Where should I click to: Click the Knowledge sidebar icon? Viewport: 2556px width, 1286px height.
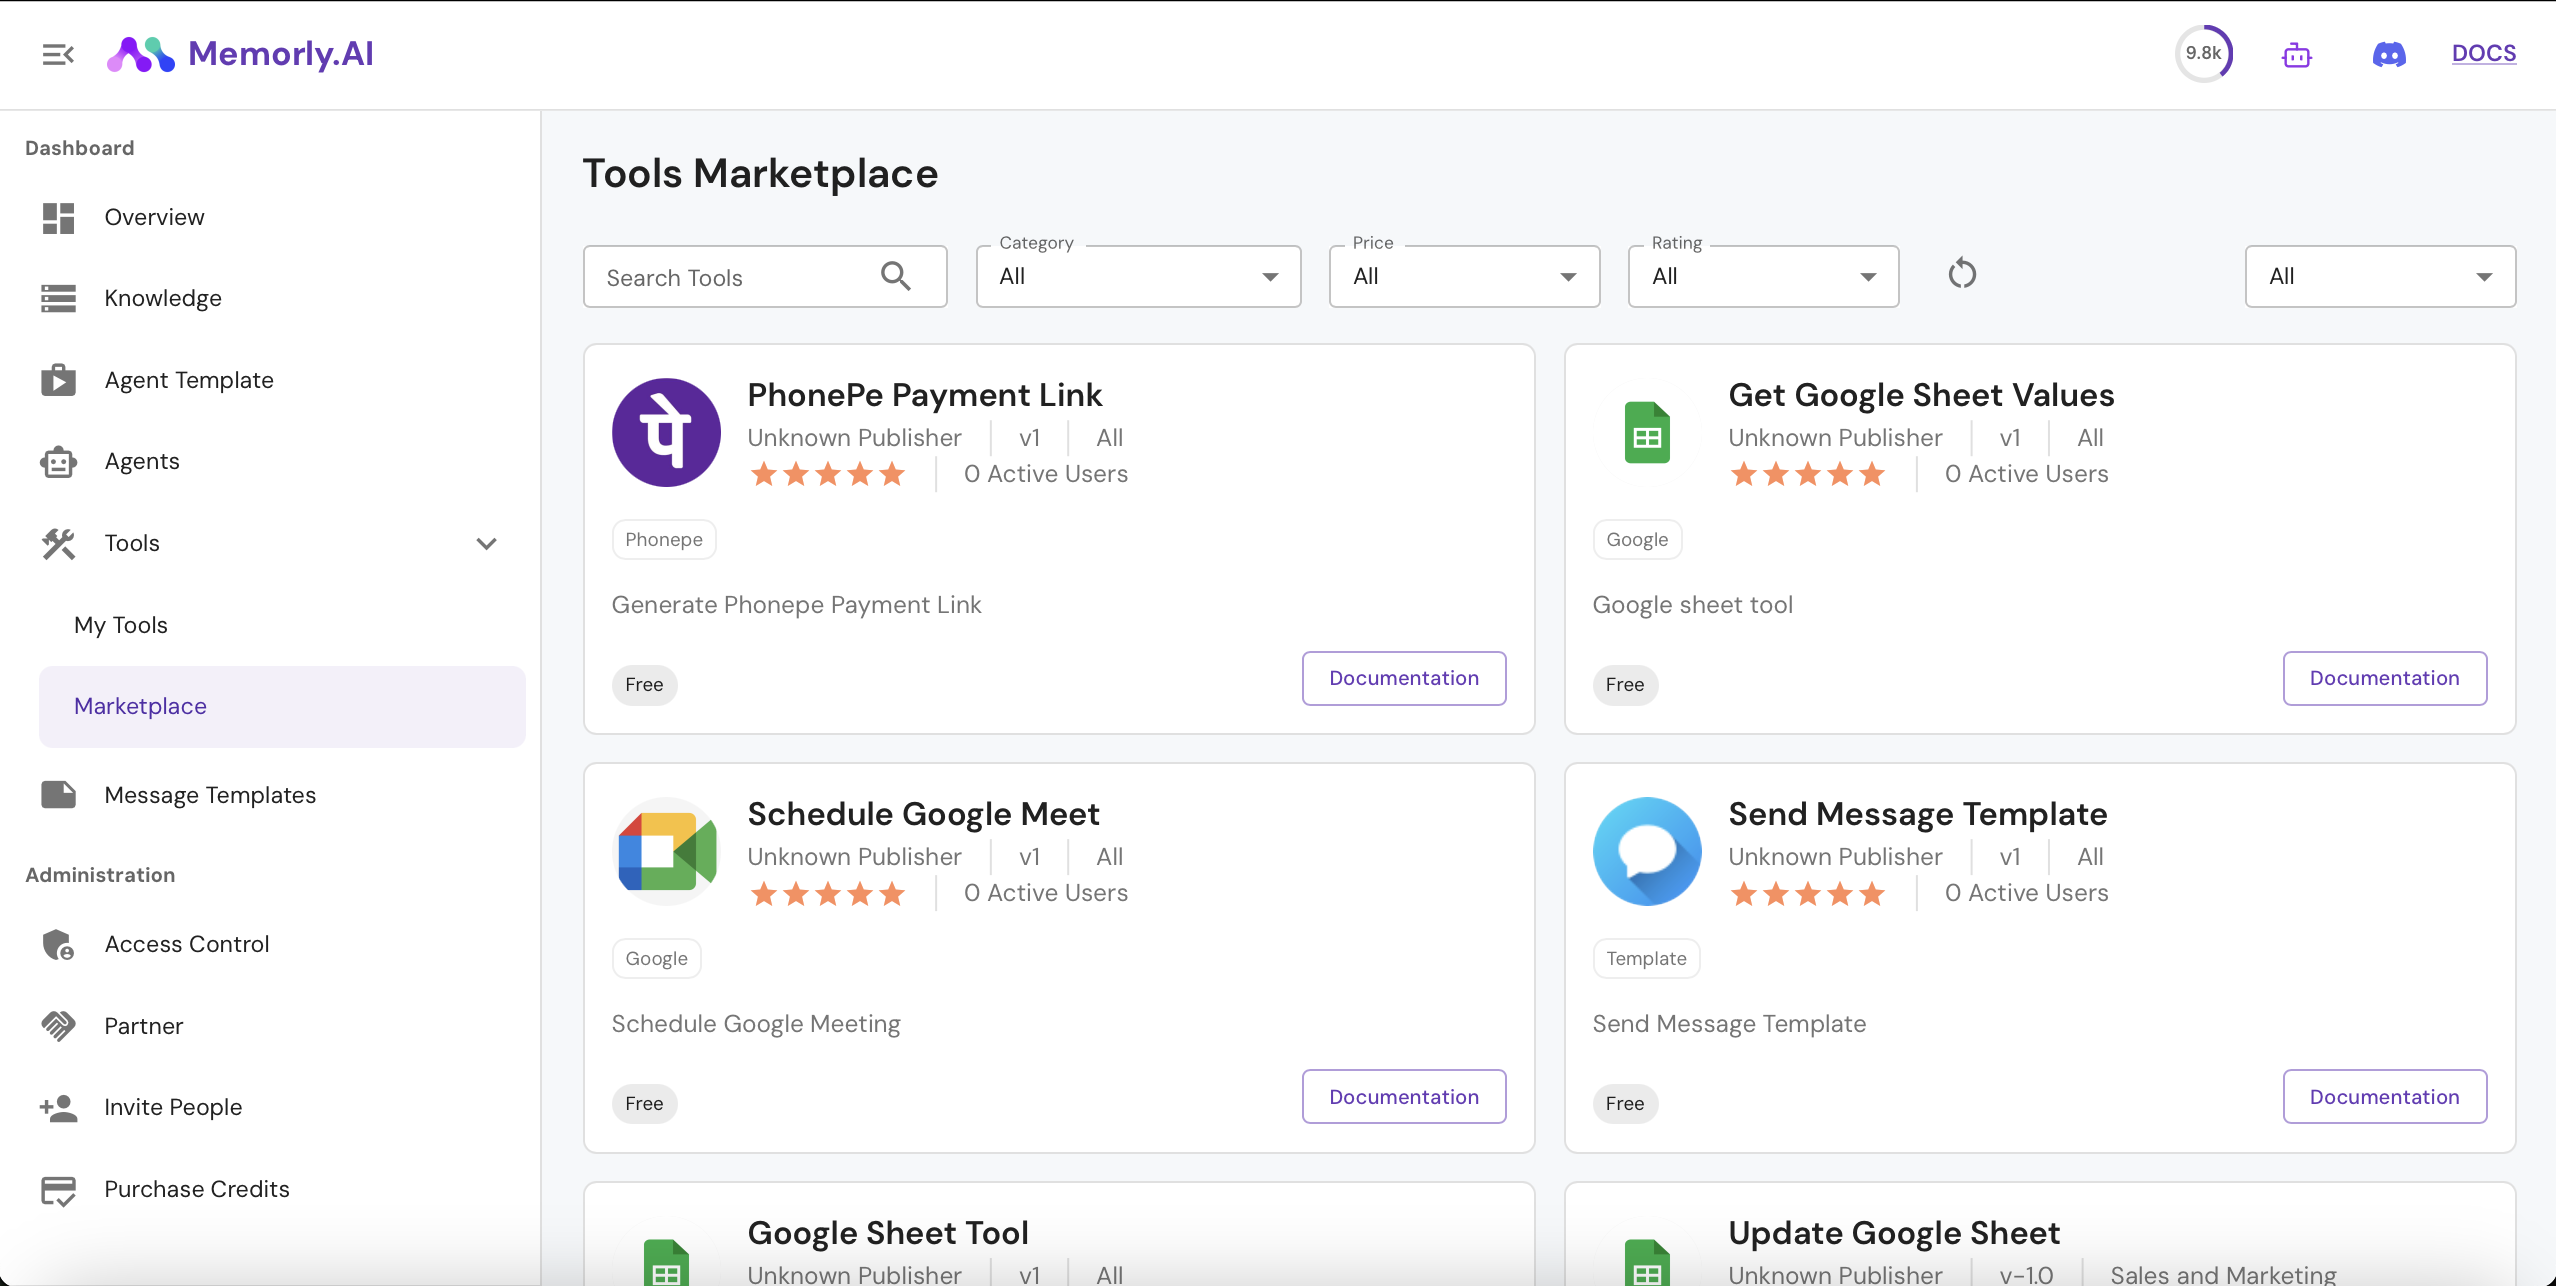coord(59,298)
